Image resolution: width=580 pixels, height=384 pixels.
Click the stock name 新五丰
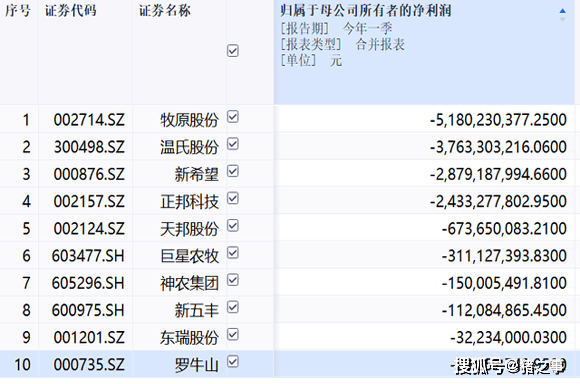point(197,311)
